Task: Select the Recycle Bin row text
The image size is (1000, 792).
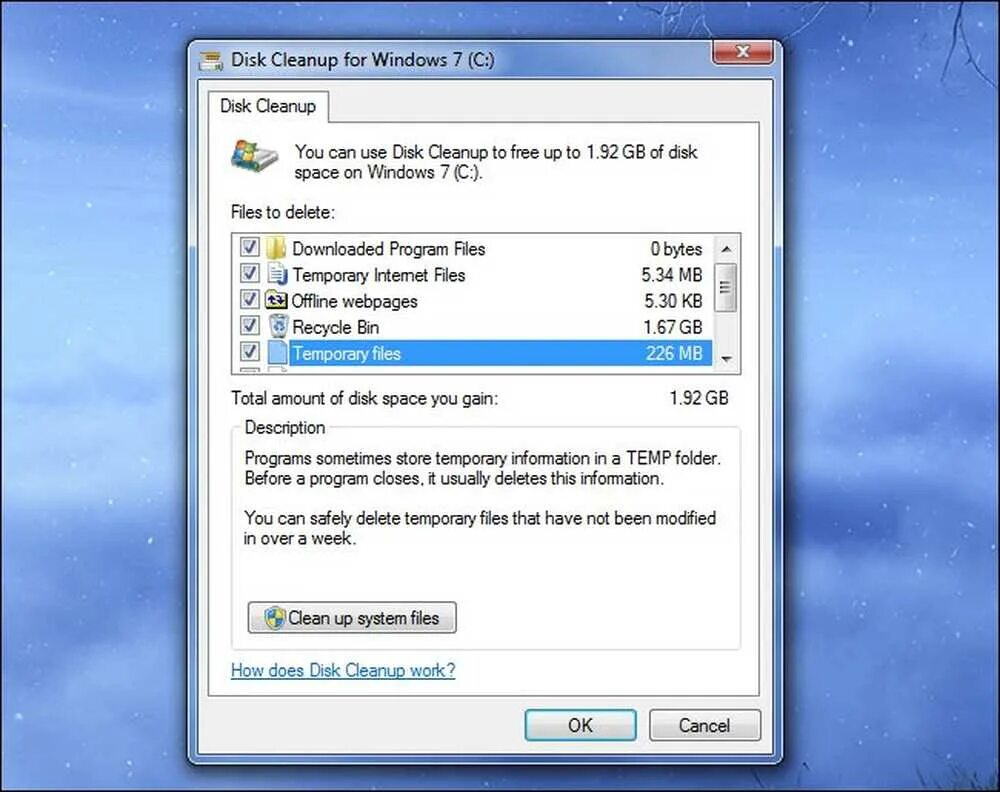Action: pyautogui.click(x=335, y=327)
